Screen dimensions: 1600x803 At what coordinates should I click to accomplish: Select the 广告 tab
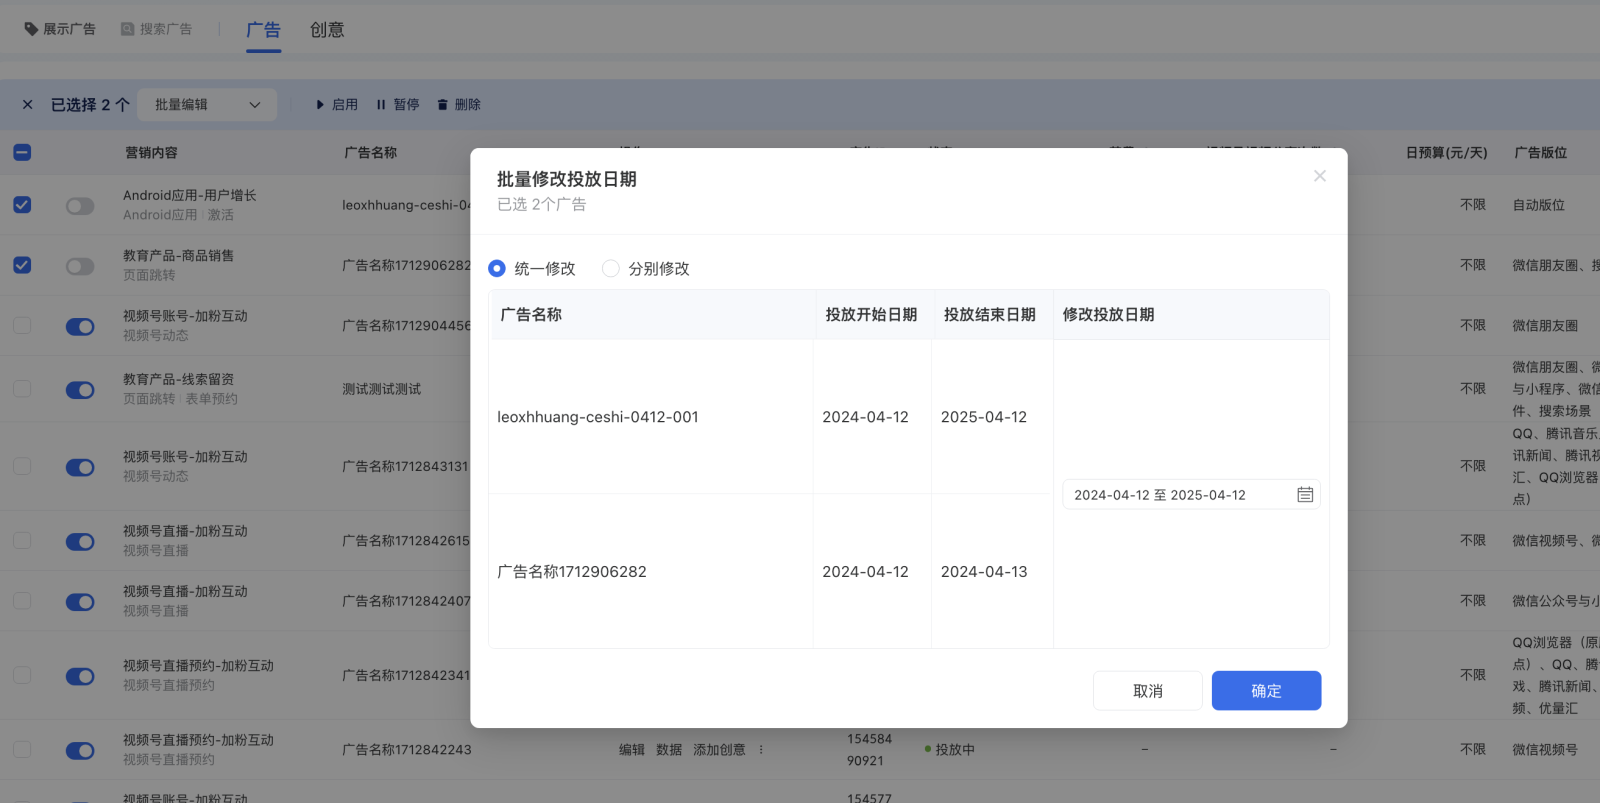263,30
